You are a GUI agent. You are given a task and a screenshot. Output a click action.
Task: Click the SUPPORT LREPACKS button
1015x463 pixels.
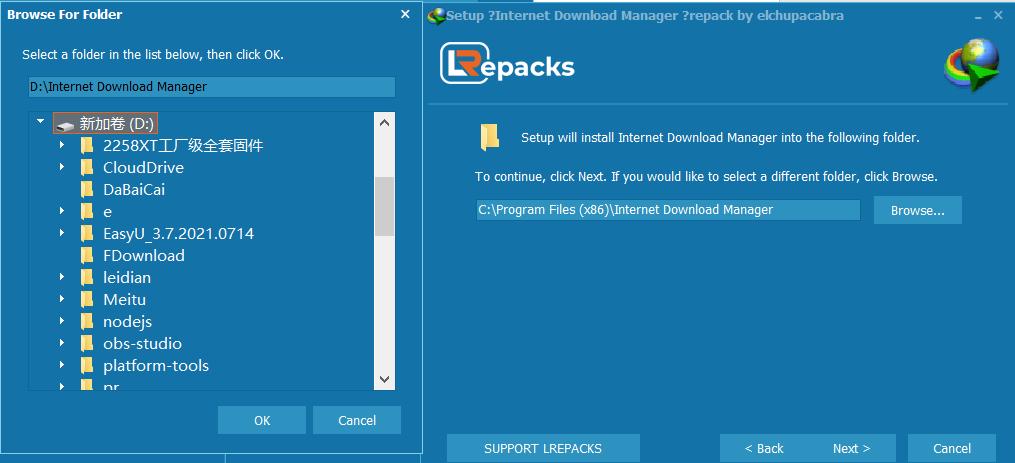(543, 448)
